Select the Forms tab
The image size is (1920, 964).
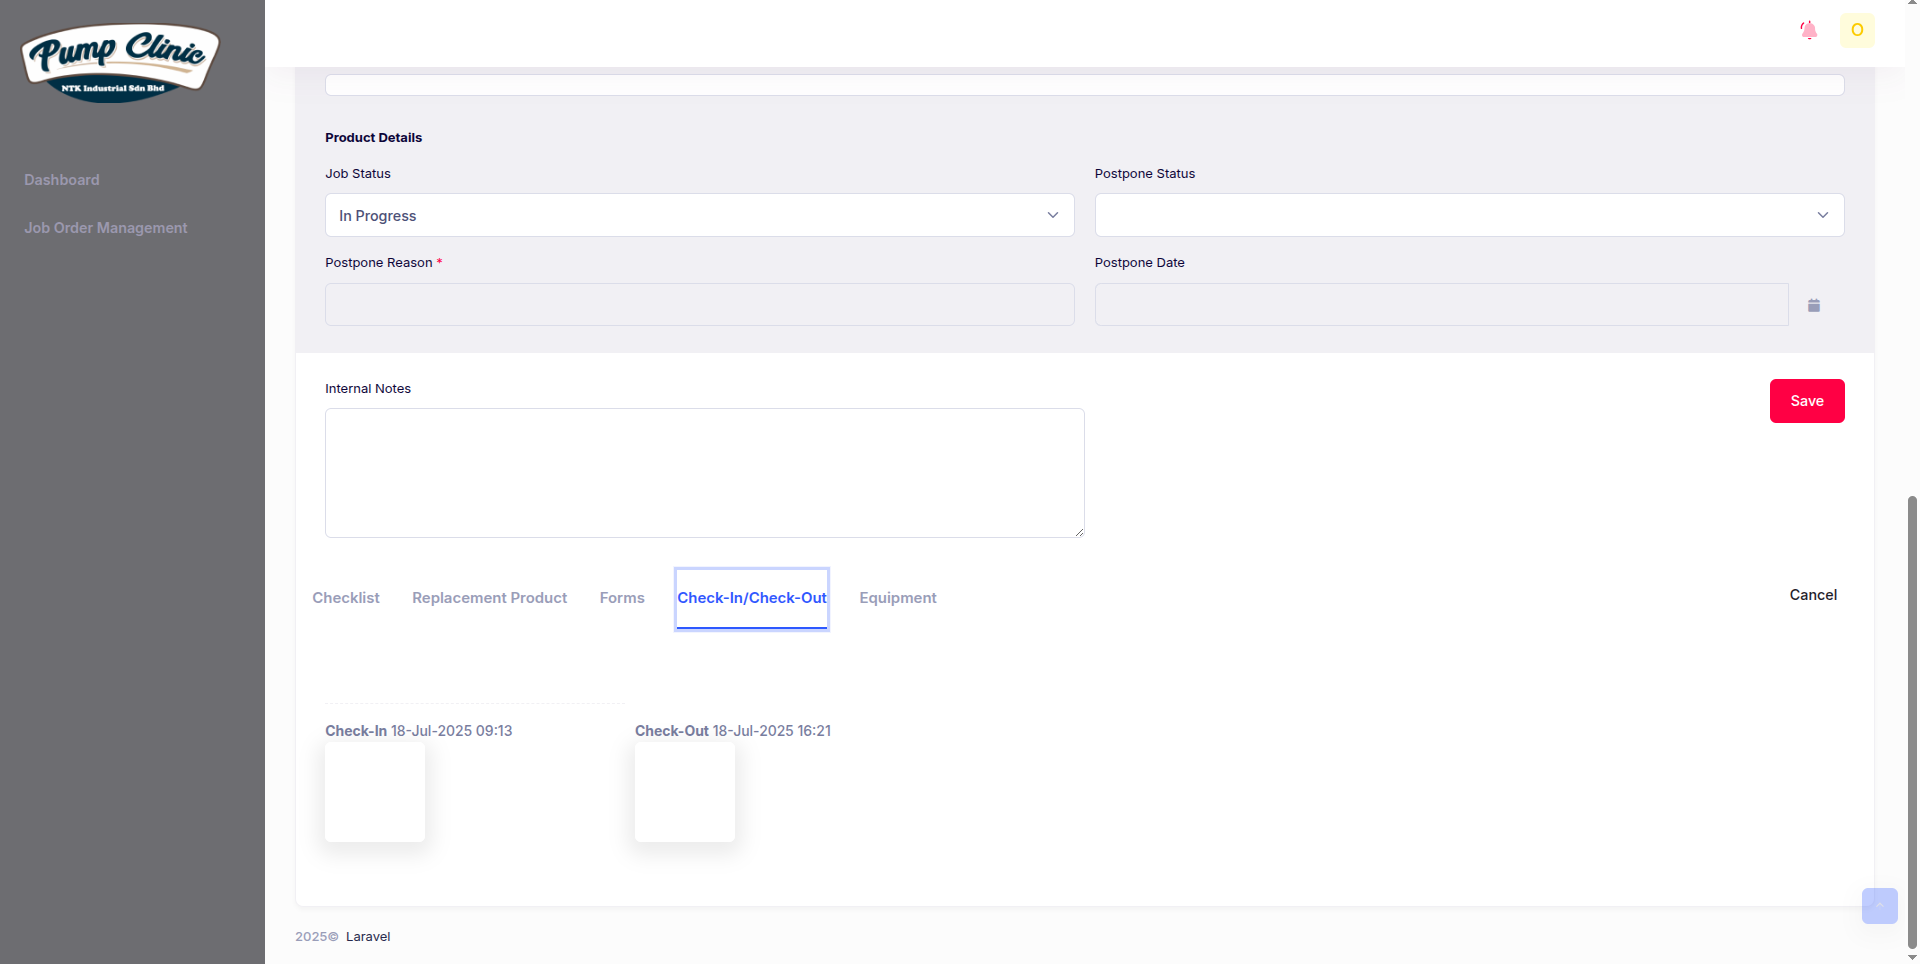click(622, 598)
